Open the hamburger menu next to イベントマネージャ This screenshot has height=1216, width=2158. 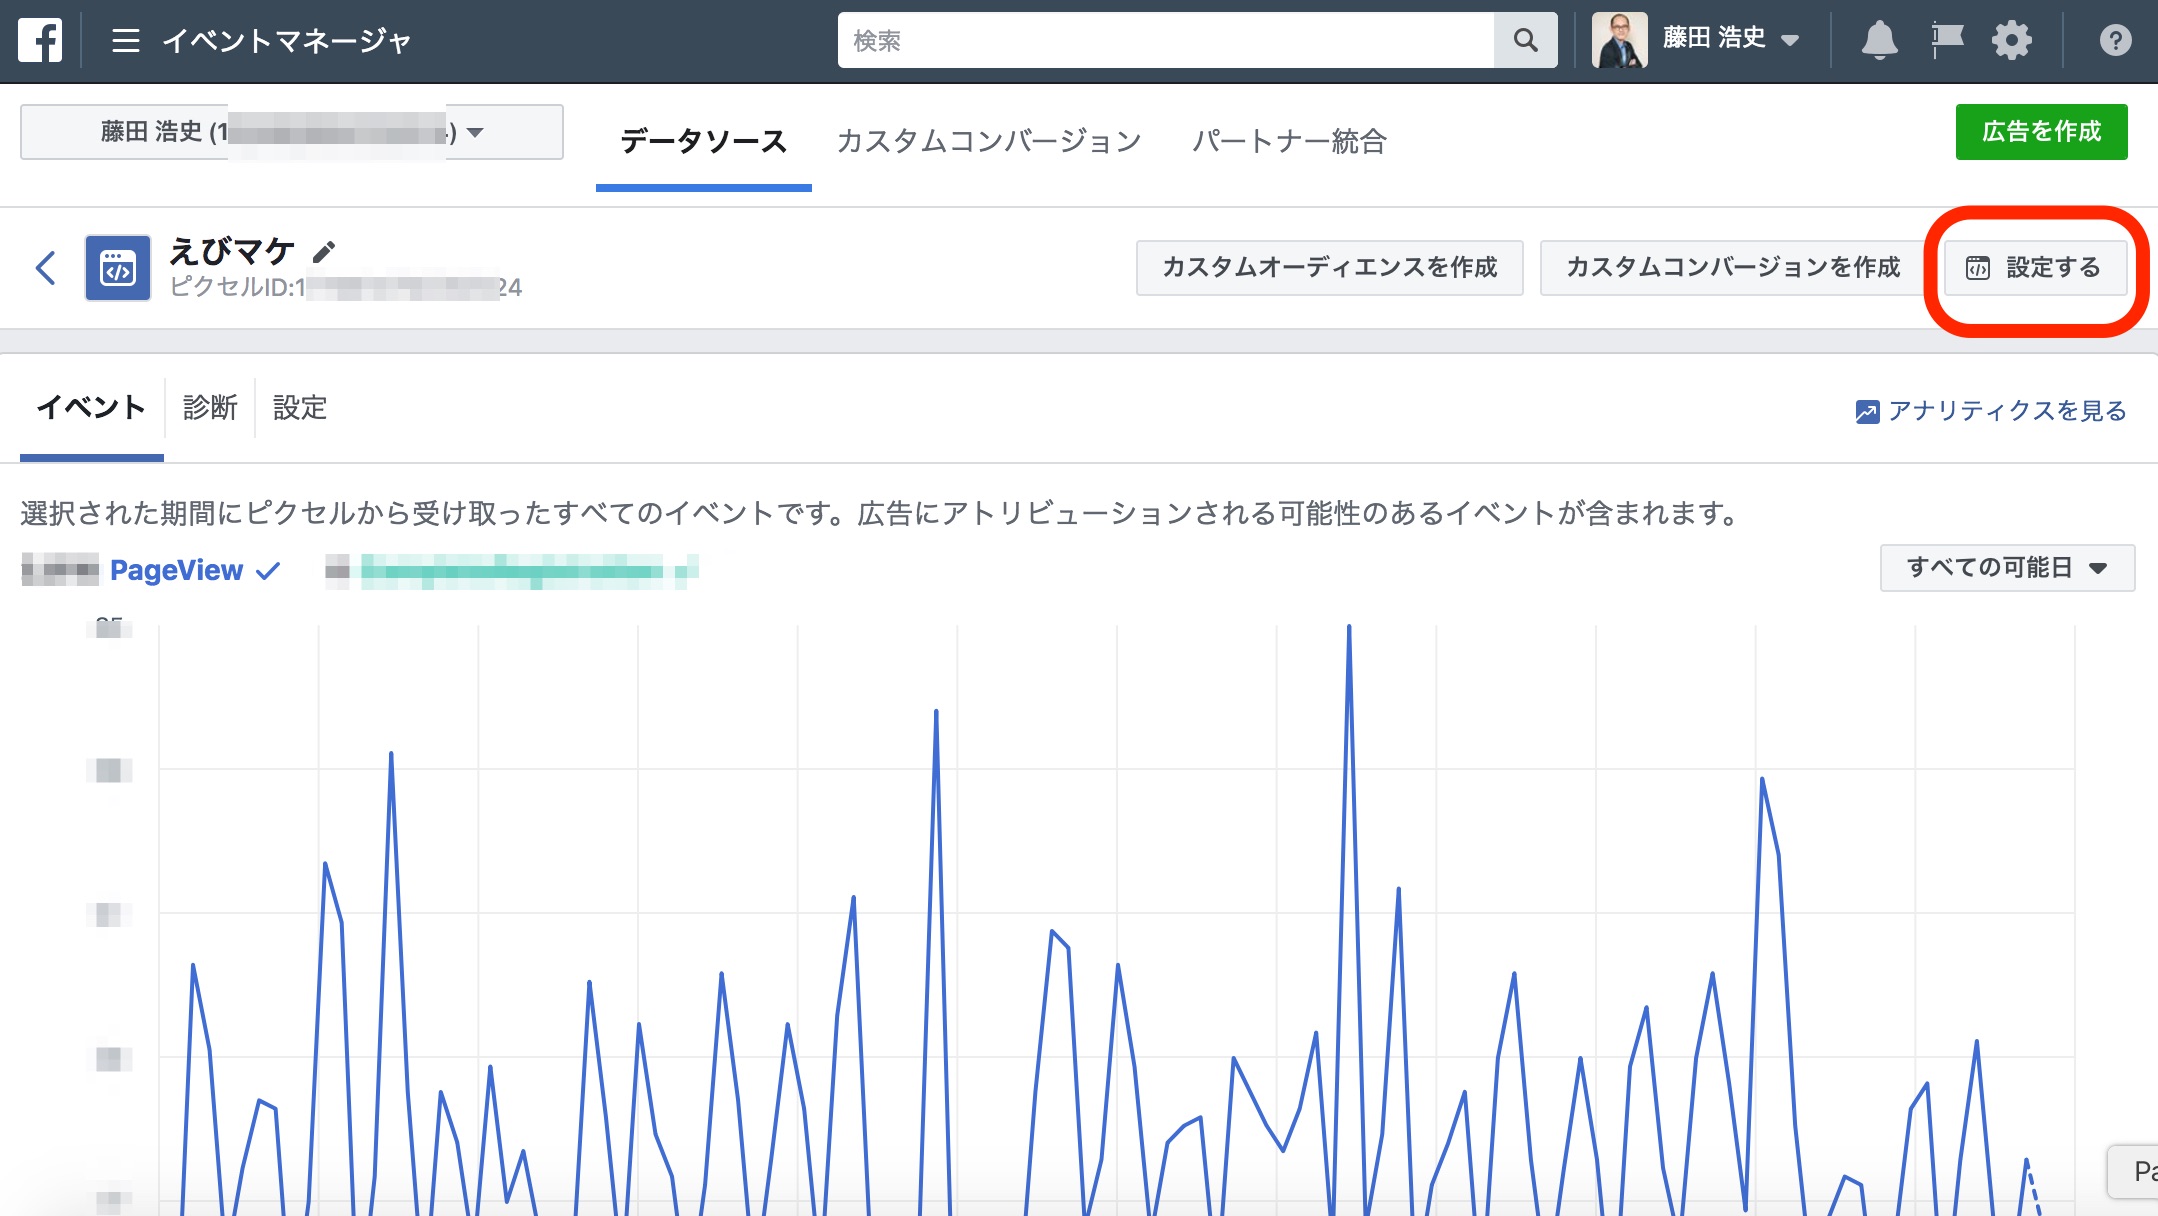tap(125, 40)
